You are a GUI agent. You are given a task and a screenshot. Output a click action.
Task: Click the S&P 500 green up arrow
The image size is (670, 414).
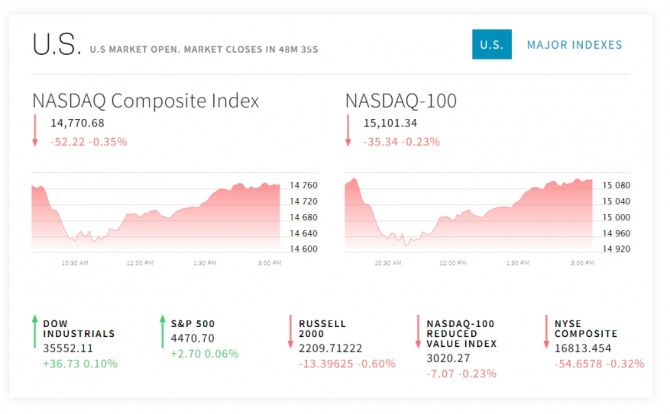pos(162,332)
